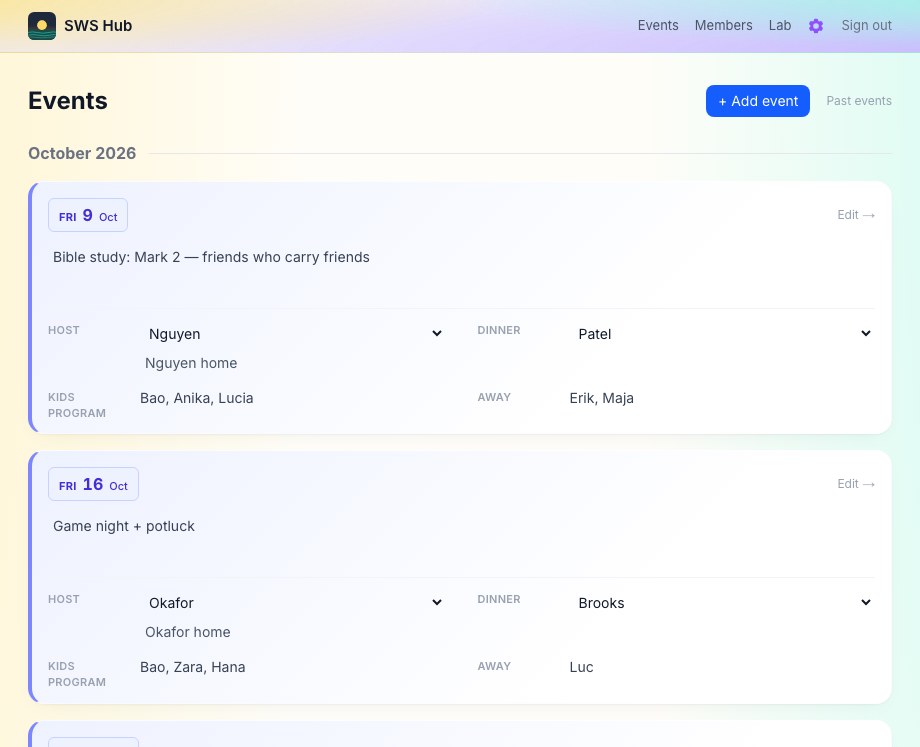The height and width of the screenshot is (747, 920).
Task: Click kids program names Bao, Zara, Hana
Action: click(192, 667)
